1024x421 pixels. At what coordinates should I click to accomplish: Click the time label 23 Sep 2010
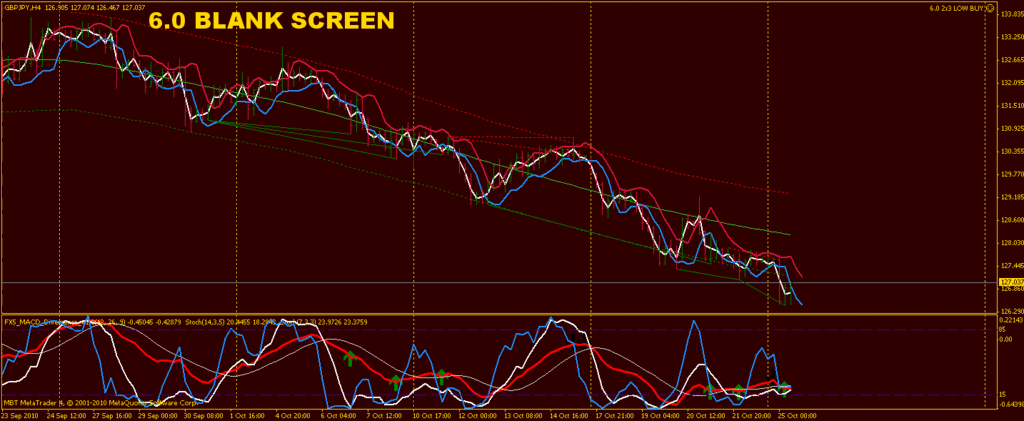[20, 414]
